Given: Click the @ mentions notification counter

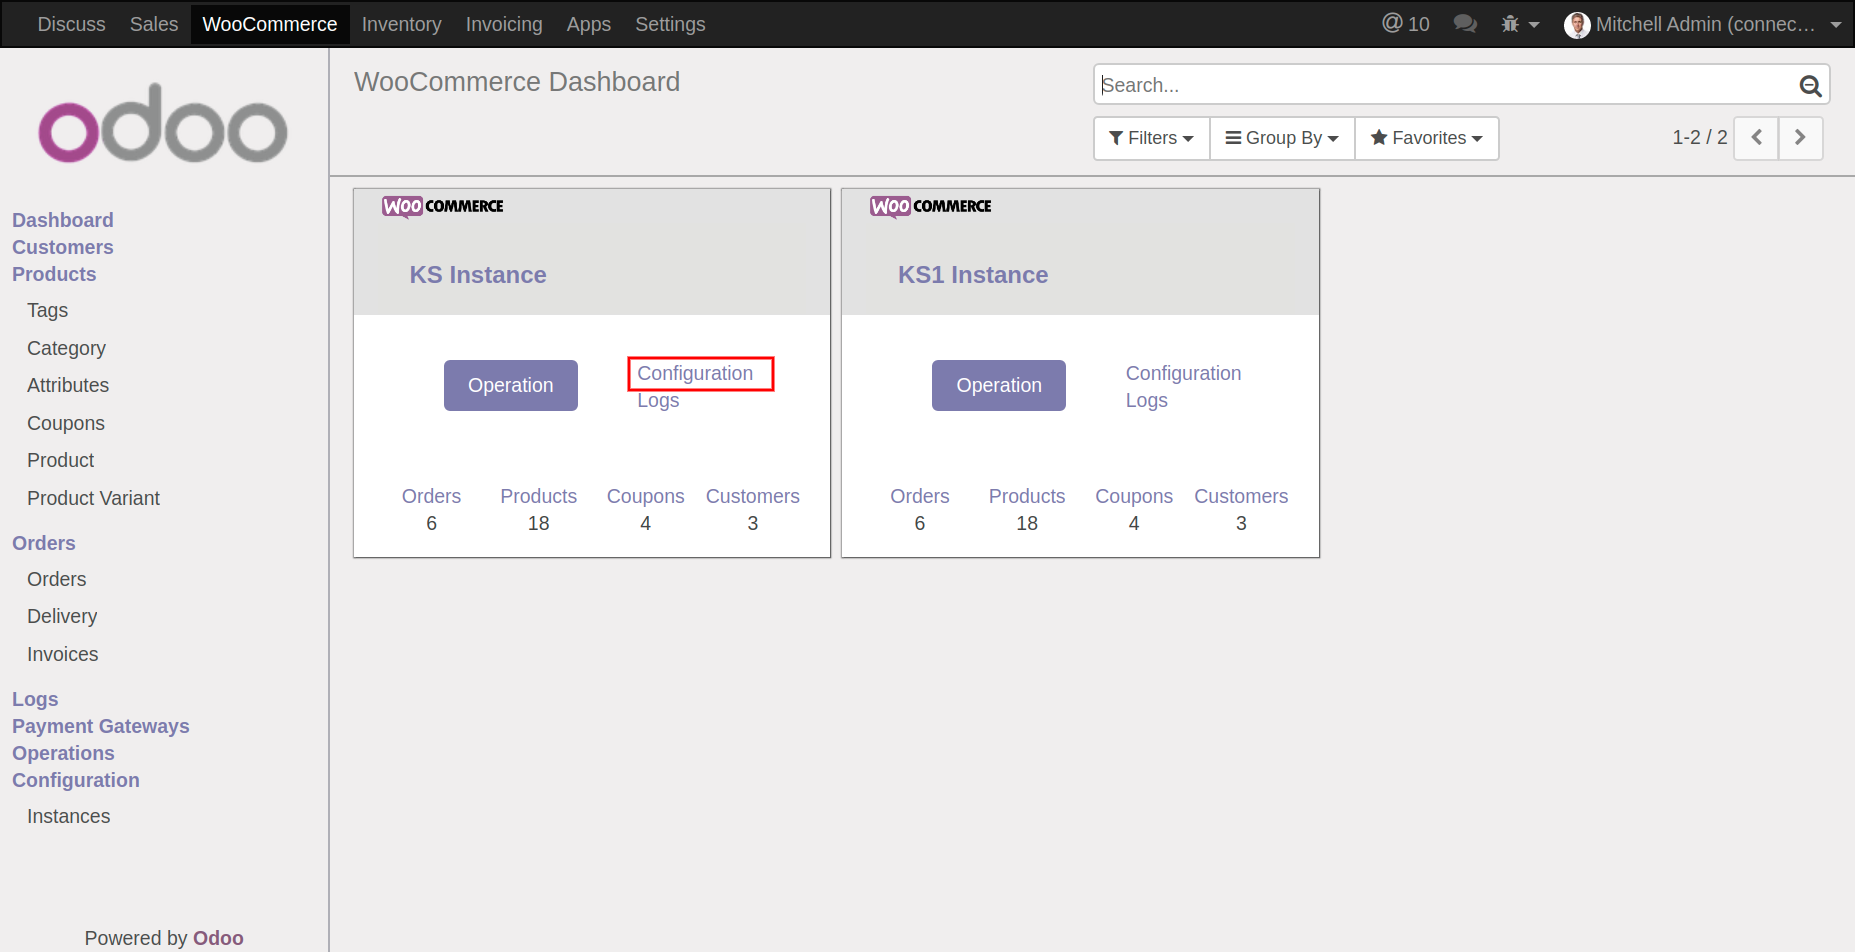Looking at the screenshot, I should point(1405,24).
